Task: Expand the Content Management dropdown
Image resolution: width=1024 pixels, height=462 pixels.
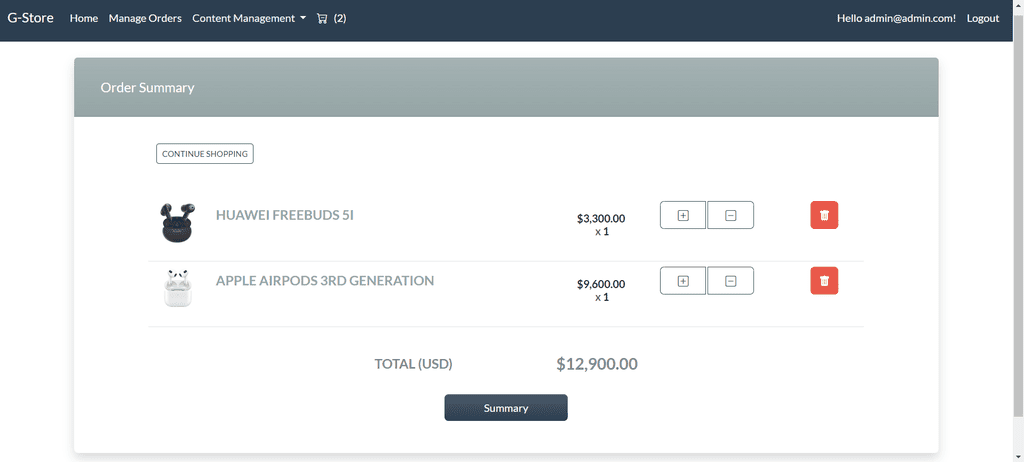Action: point(249,18)
